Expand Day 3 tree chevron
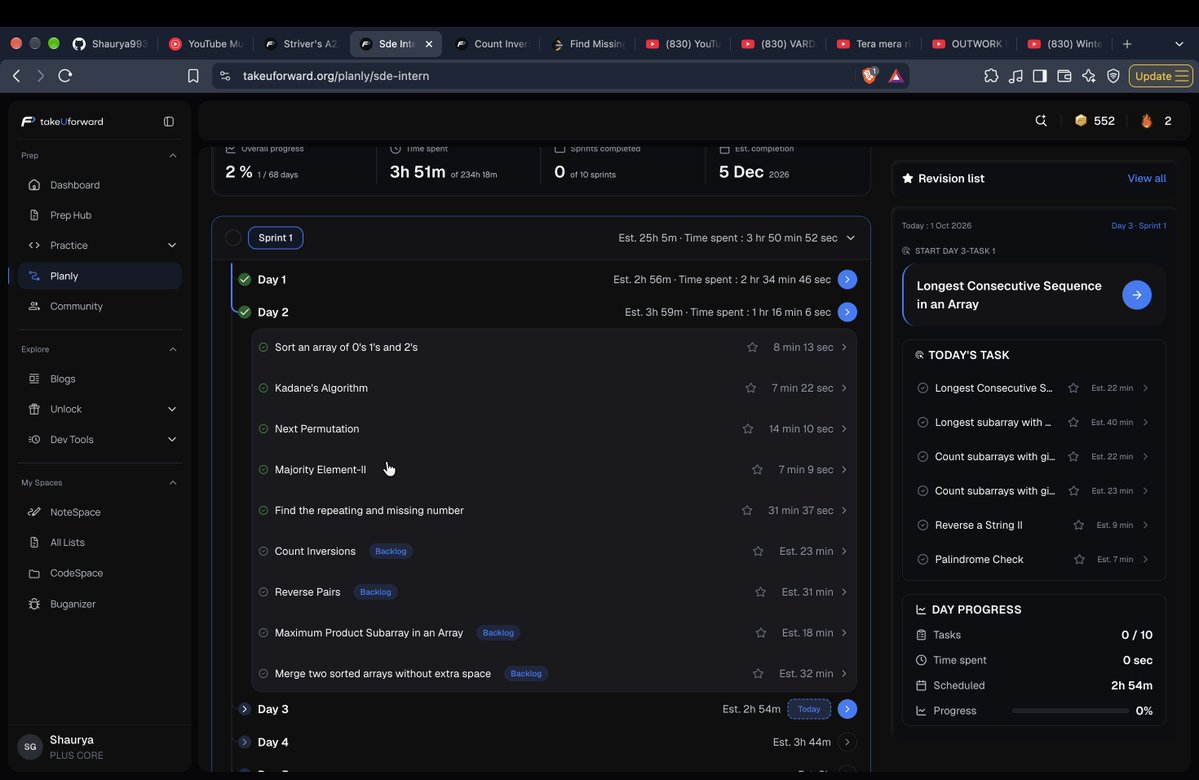 244,709
